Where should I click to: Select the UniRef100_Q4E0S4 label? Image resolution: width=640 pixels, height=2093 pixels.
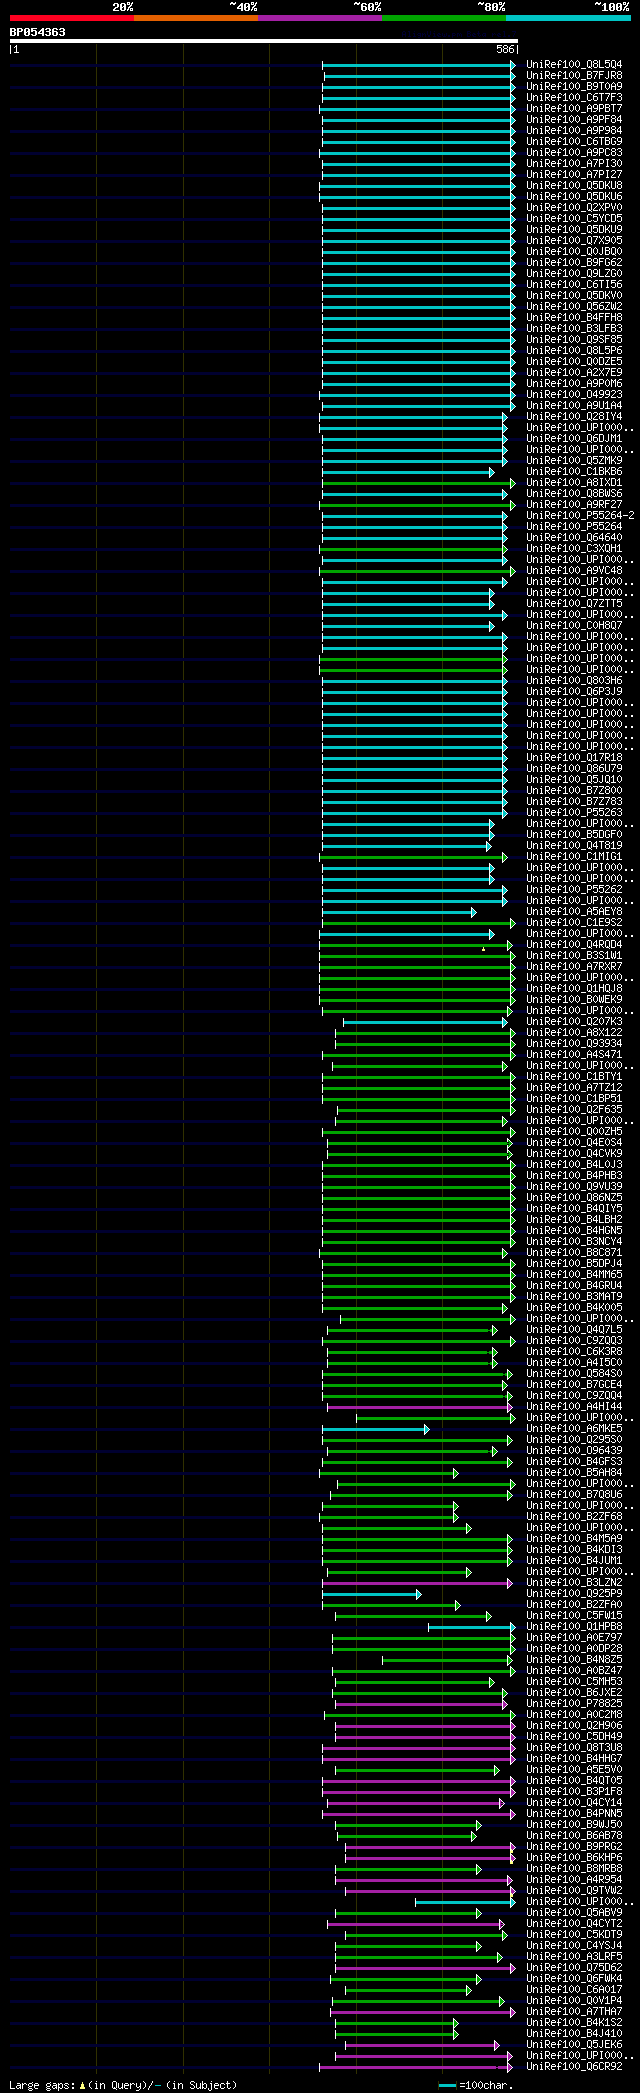574,1142
